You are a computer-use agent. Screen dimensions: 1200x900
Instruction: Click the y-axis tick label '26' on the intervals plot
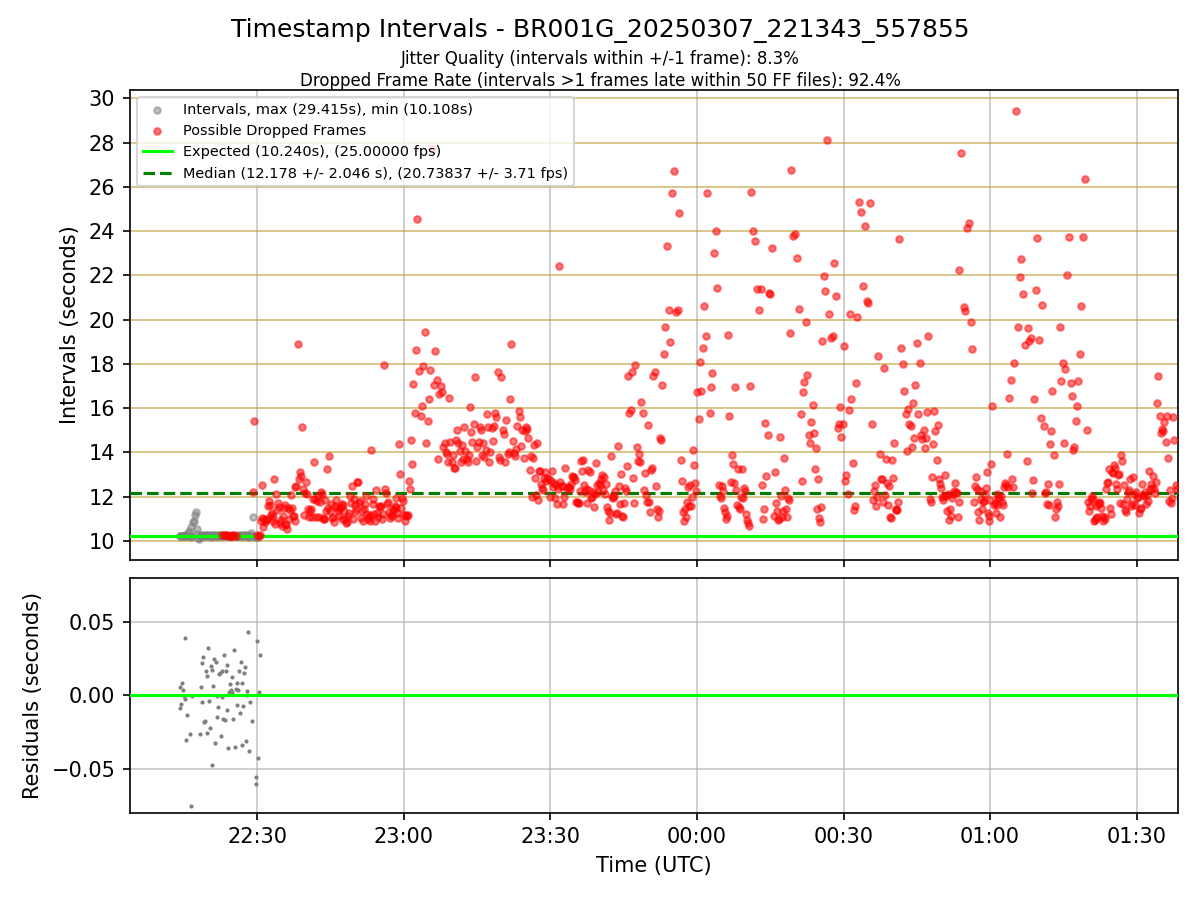101,187
